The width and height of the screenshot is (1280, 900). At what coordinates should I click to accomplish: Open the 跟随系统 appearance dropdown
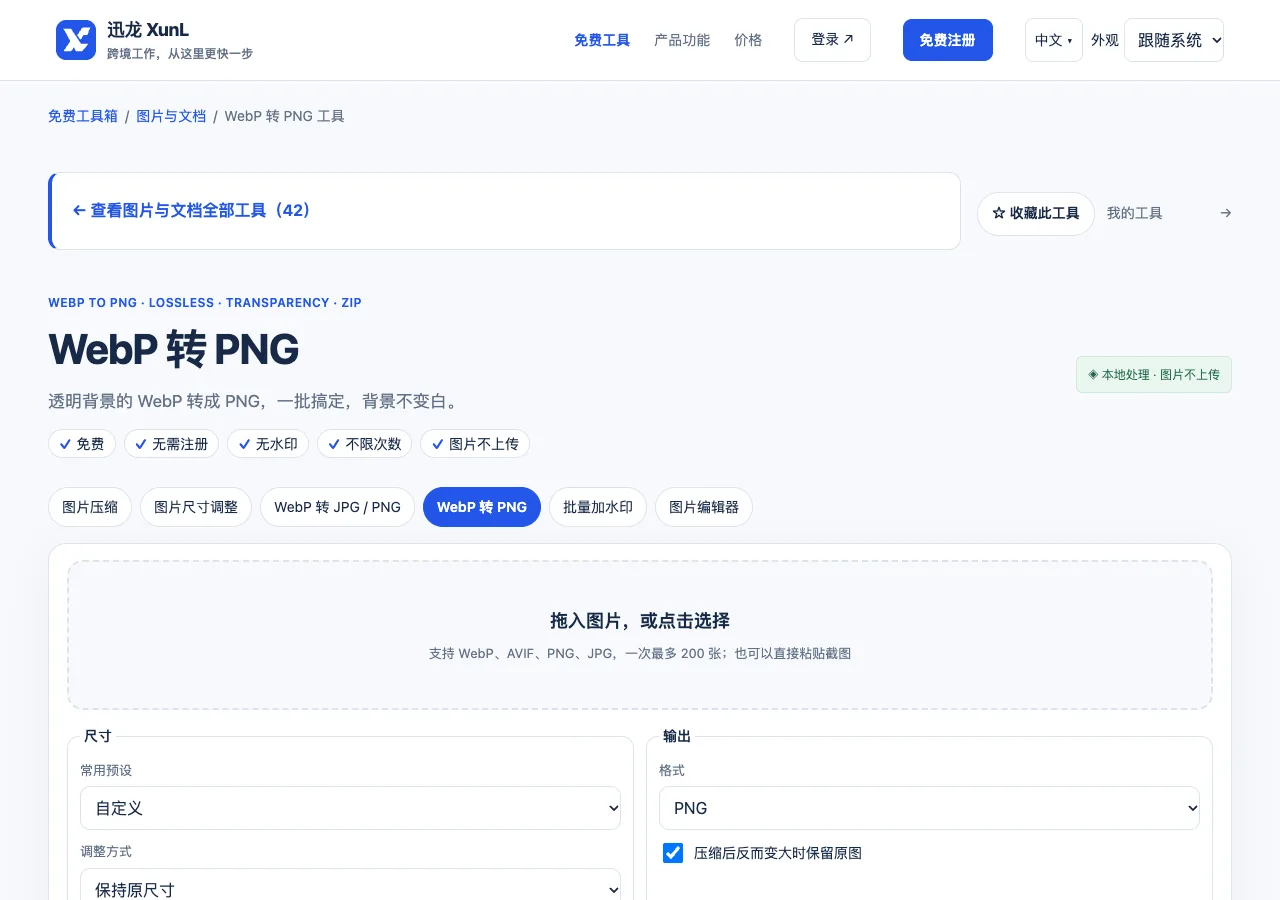click(x=1174, y=40)
